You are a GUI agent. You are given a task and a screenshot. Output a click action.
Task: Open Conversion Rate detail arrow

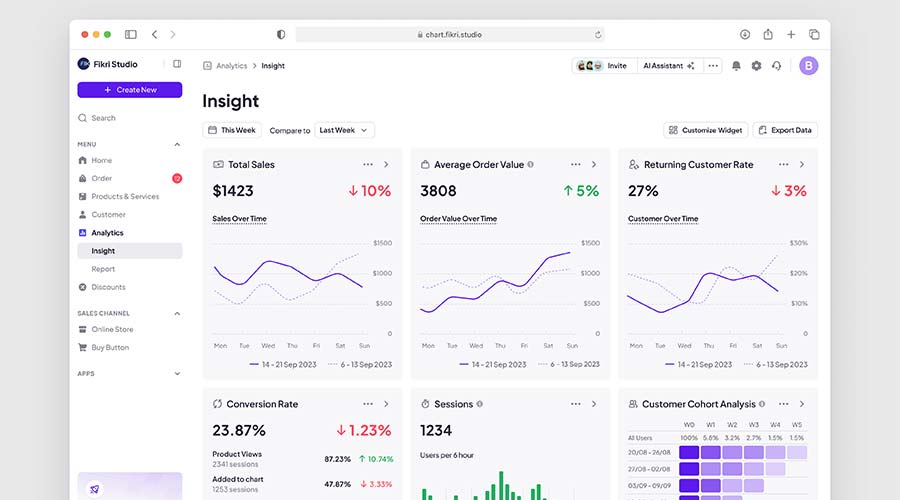pos(386,404)
